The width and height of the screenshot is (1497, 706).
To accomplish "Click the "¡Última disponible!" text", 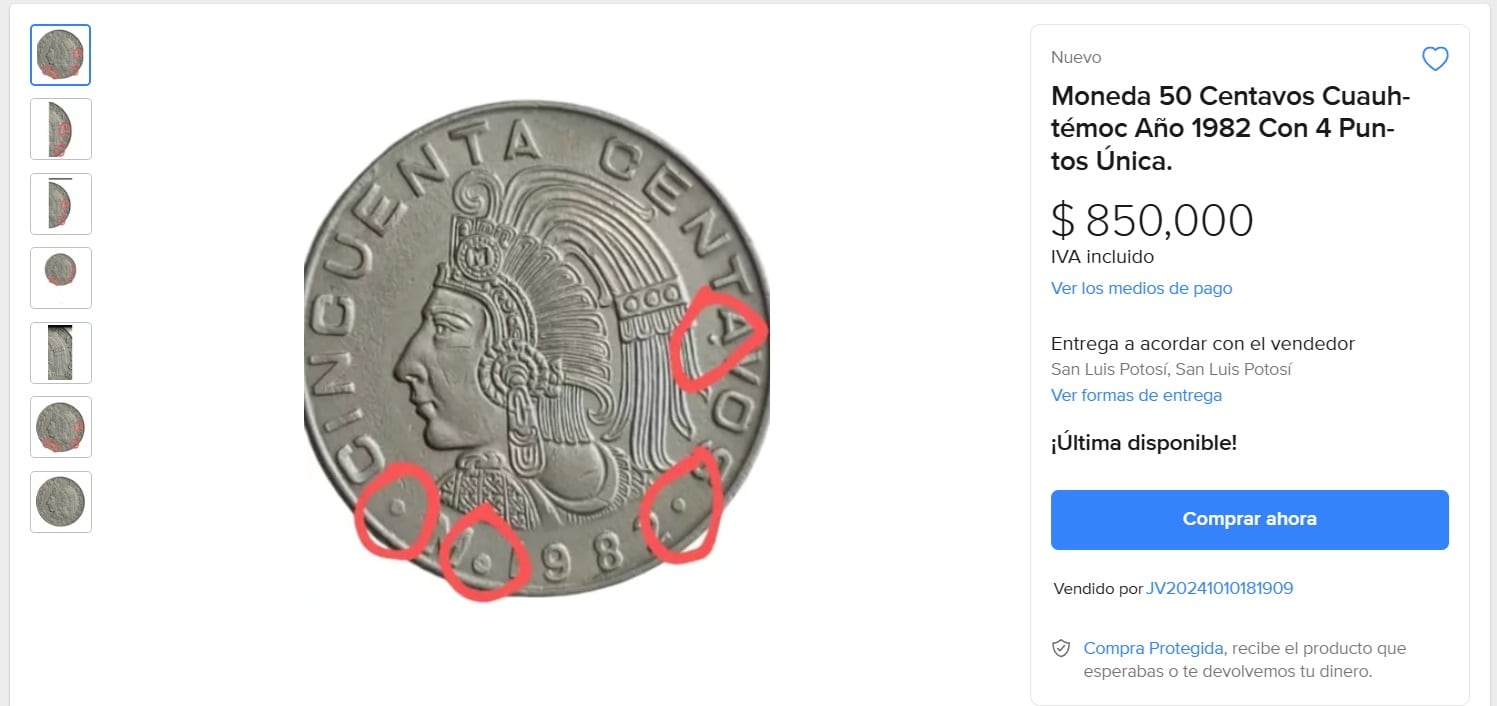I will click(x=1144, y=442).
